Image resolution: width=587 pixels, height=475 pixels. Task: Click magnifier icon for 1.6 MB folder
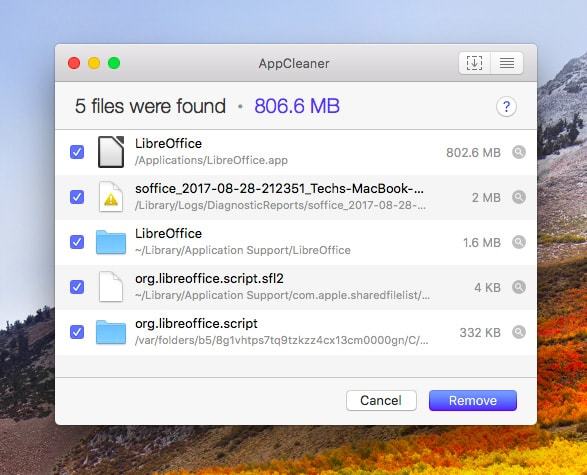519,242
